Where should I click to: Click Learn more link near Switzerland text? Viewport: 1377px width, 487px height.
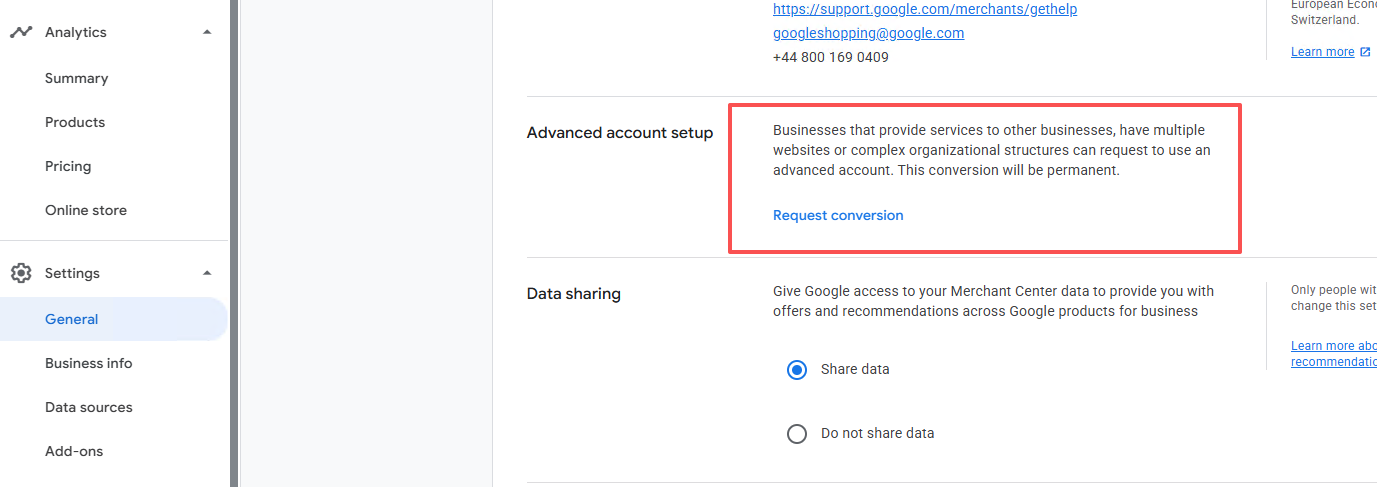(x=1322, y=52)
